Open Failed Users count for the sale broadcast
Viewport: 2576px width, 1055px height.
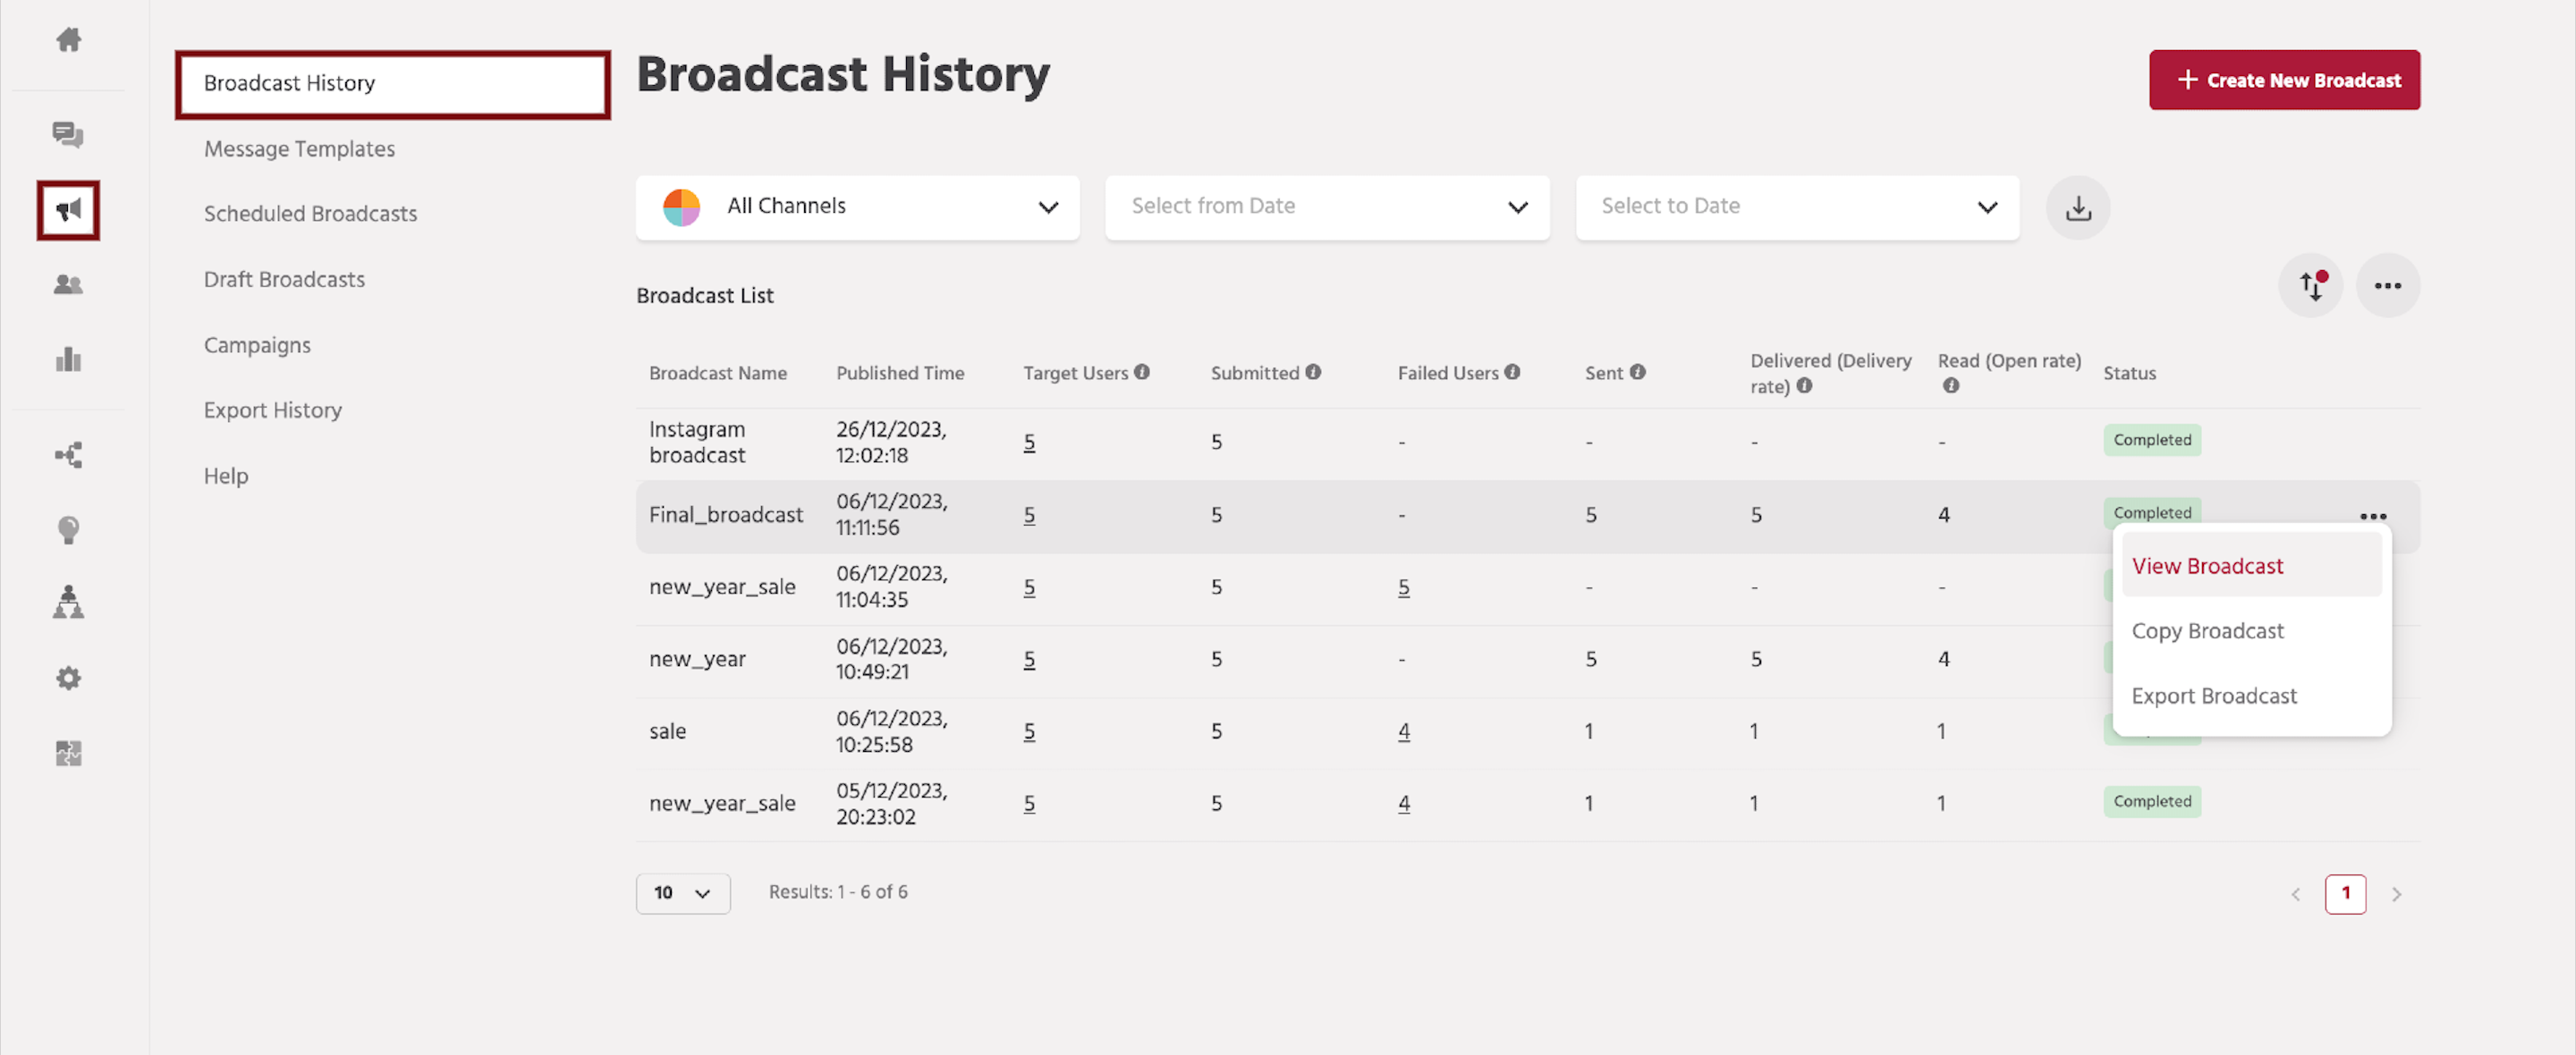click(1404, 731)
